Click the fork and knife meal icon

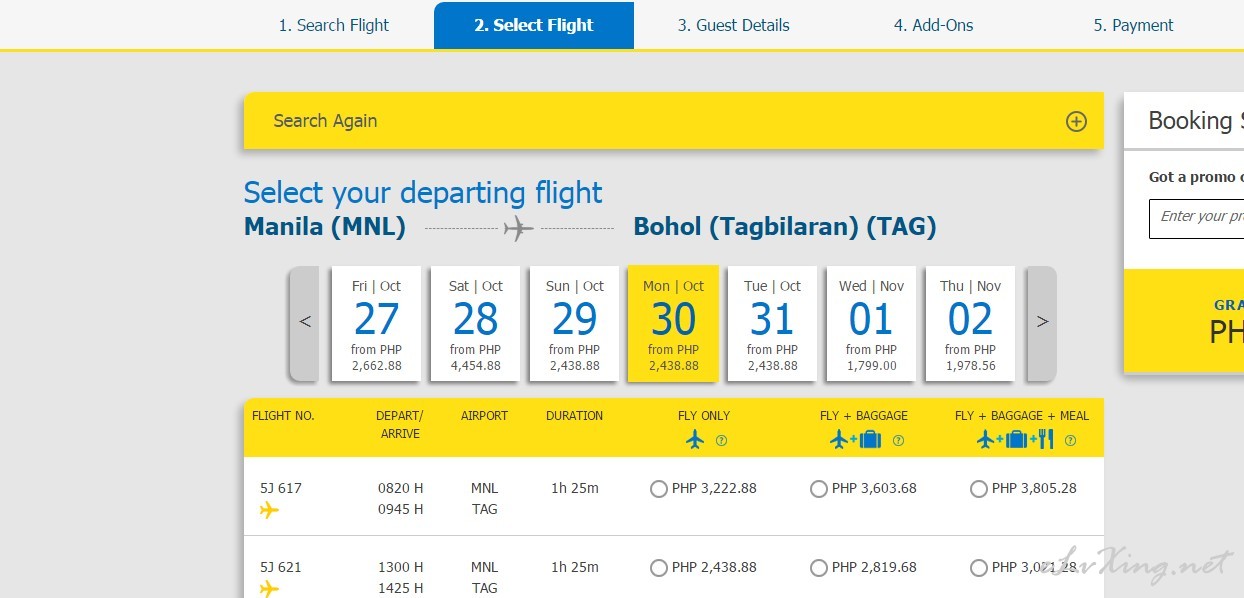coord(1046,439)
